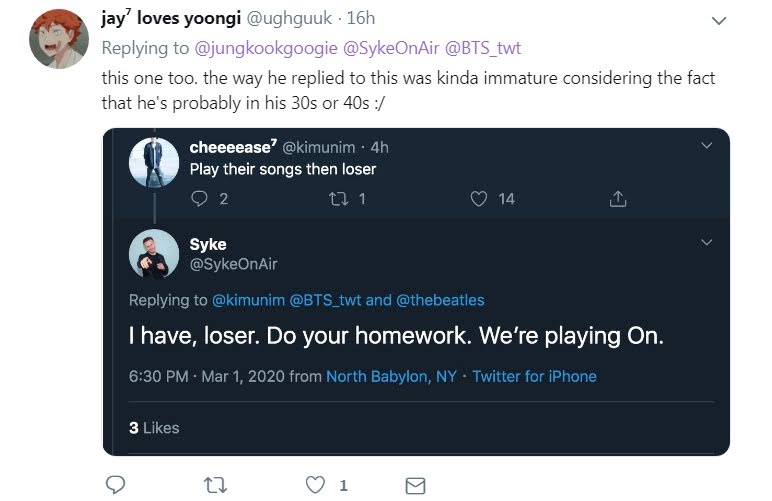Open more options chevron on Syke's tweet
Viewport: 772px width, 501px height.
click(706, 243)
